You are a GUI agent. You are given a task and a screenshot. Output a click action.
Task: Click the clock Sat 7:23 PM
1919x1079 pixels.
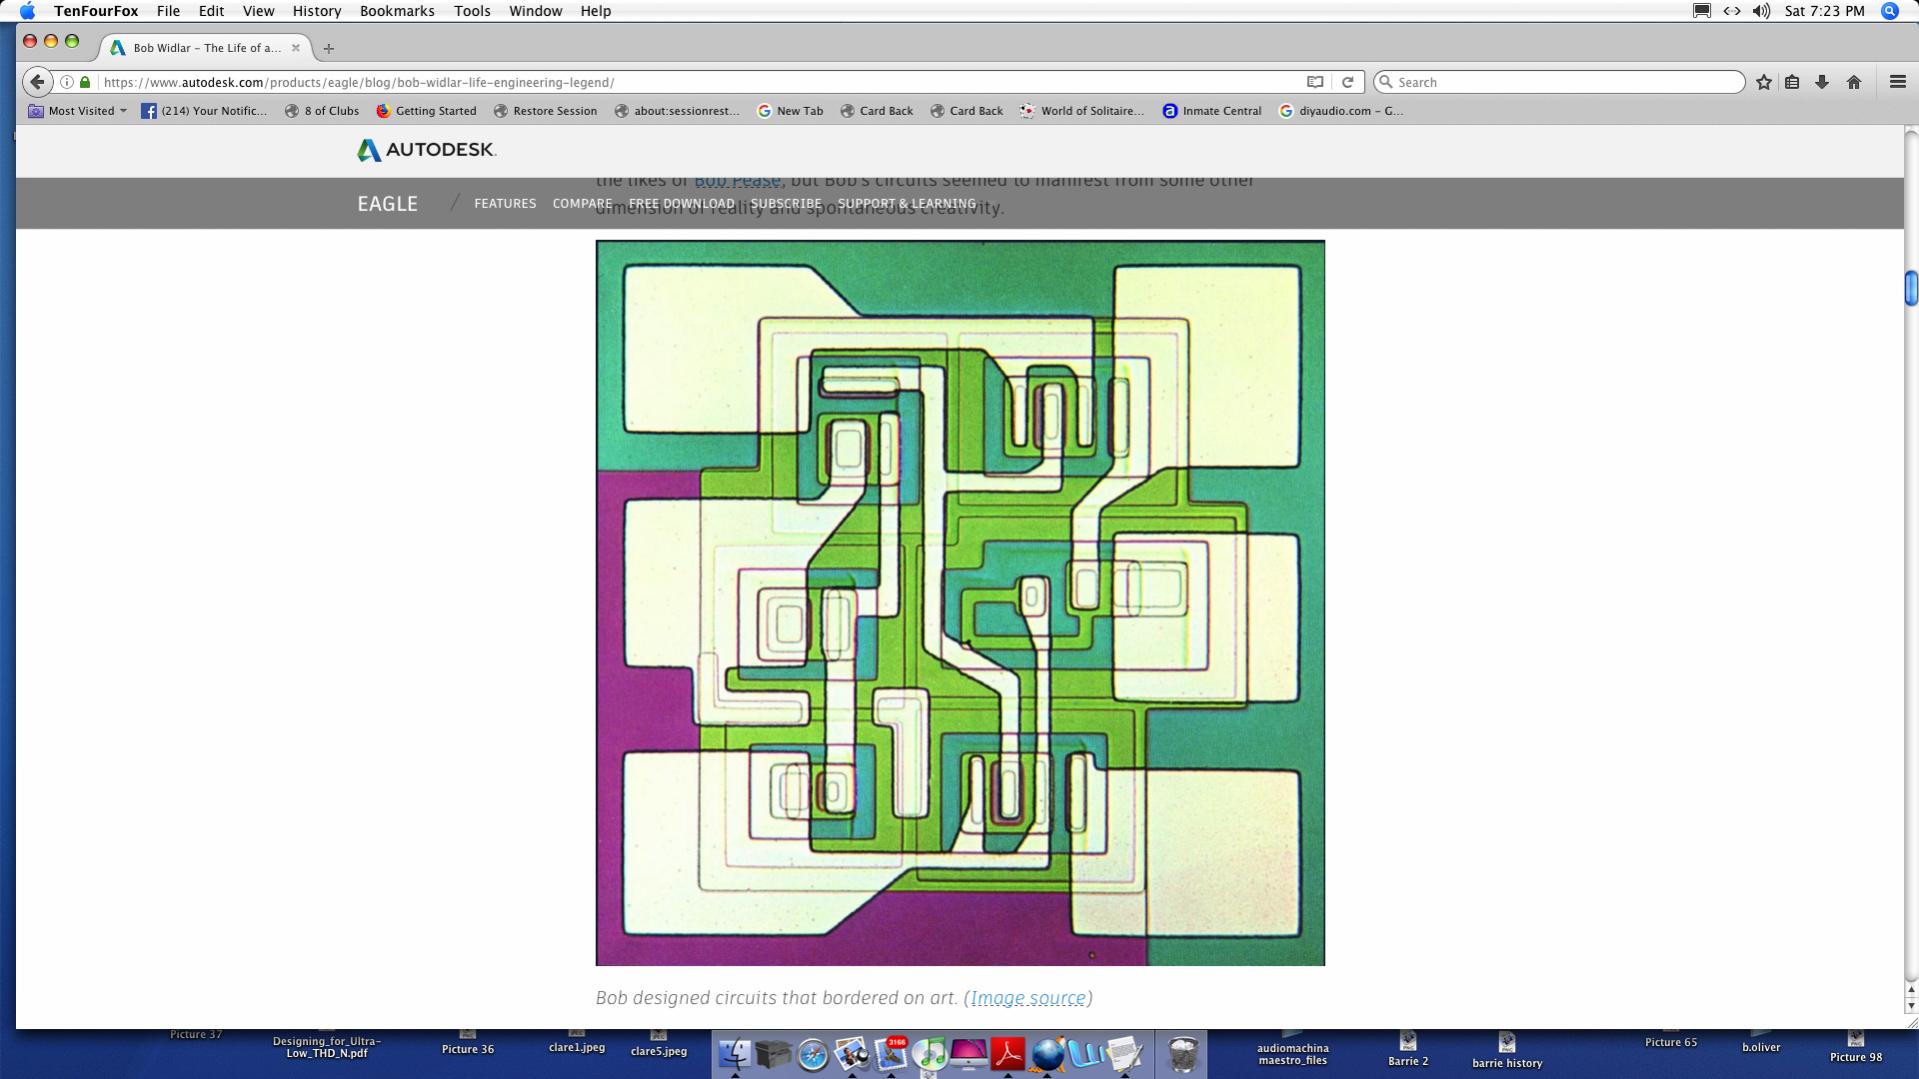pos(1825,11)
